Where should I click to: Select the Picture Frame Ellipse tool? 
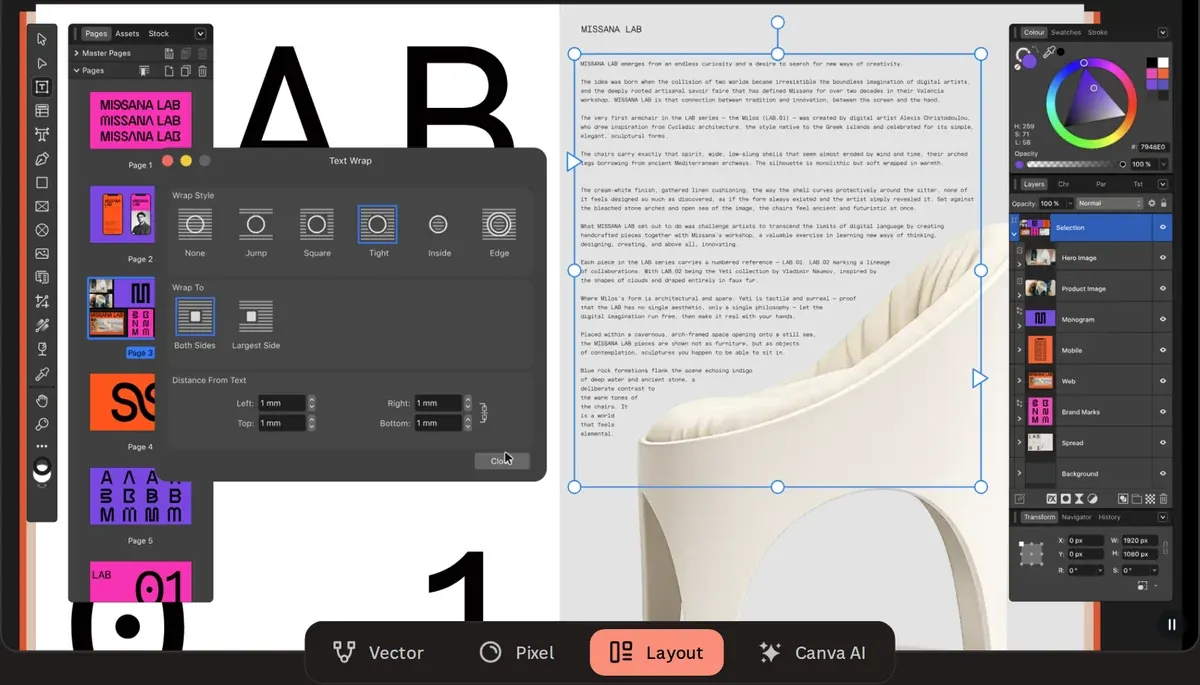[41, 230]
